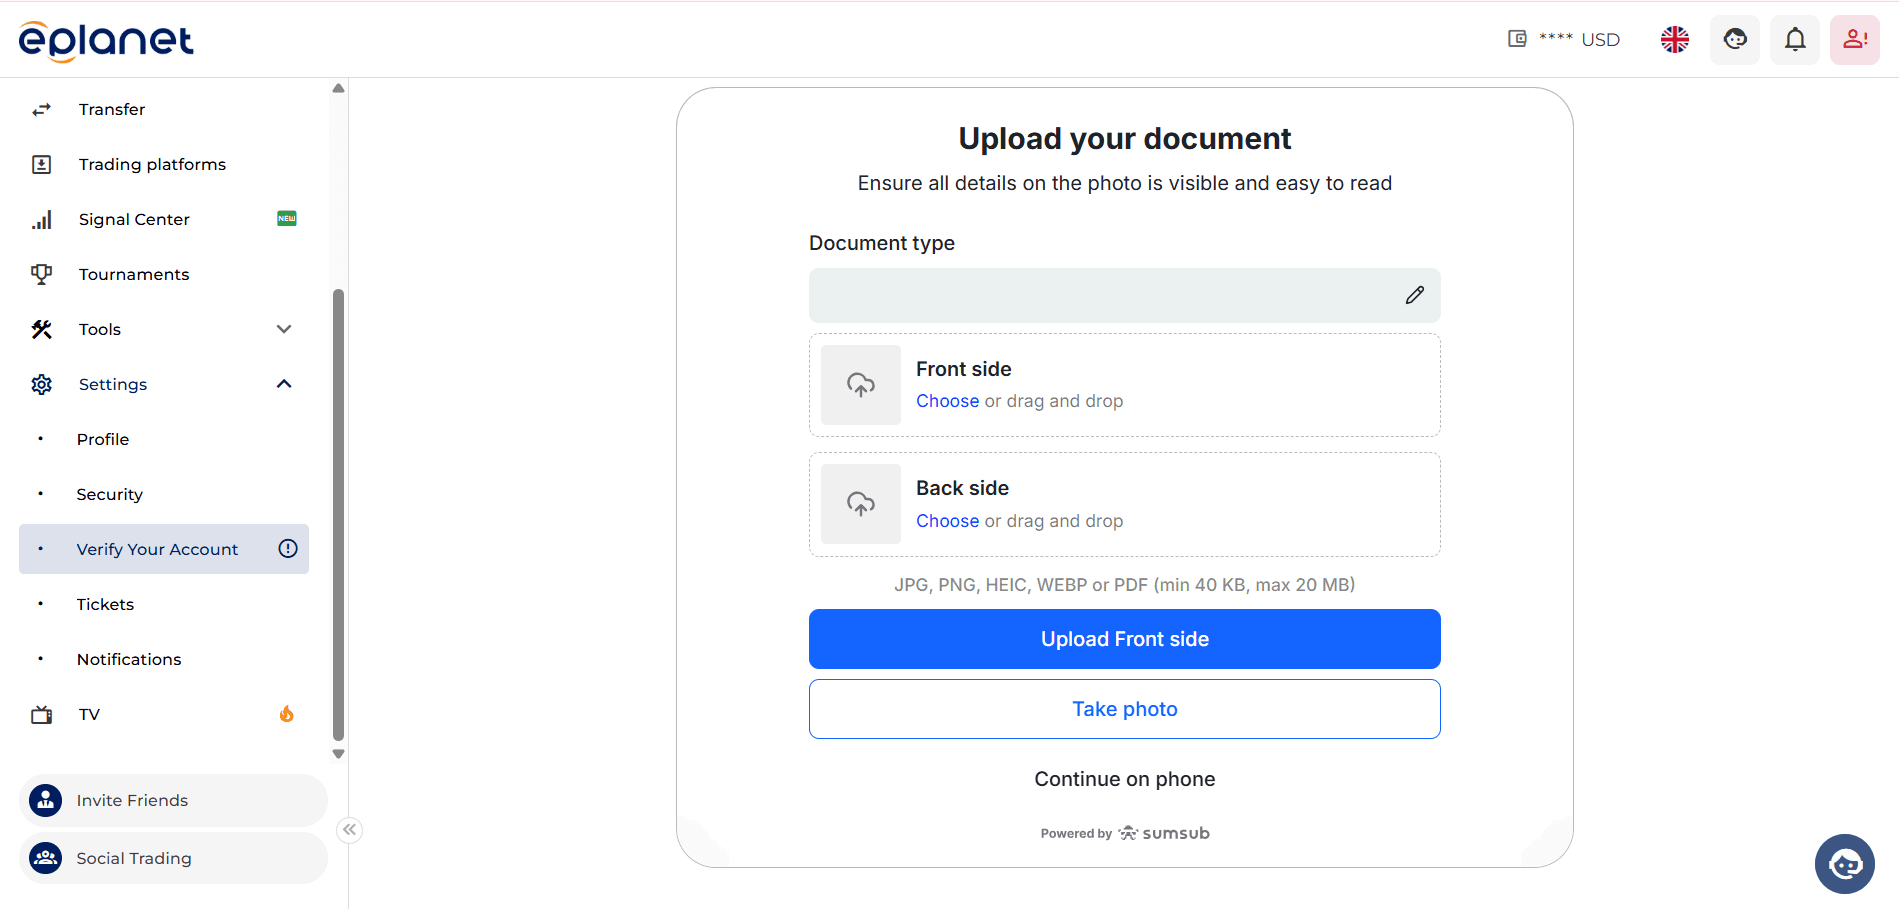Click the pencil icon to edit document type
The image size is (1899, 909).
coord(1414,295)
